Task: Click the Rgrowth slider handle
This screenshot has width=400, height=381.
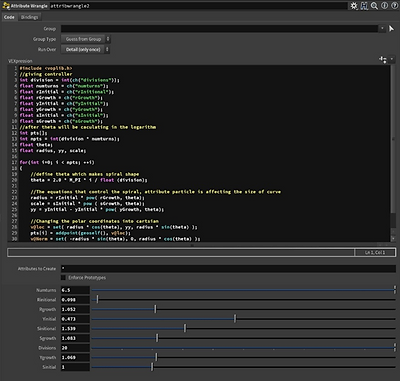Action: [155, 309]
